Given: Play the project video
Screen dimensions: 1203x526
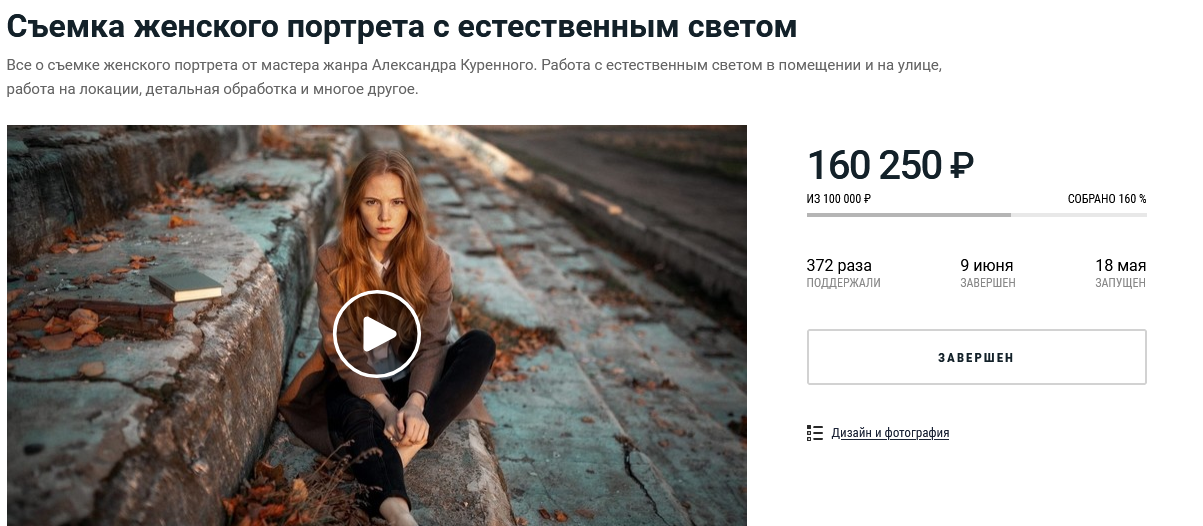Looking at the screenshot, I should click(377, 334).
